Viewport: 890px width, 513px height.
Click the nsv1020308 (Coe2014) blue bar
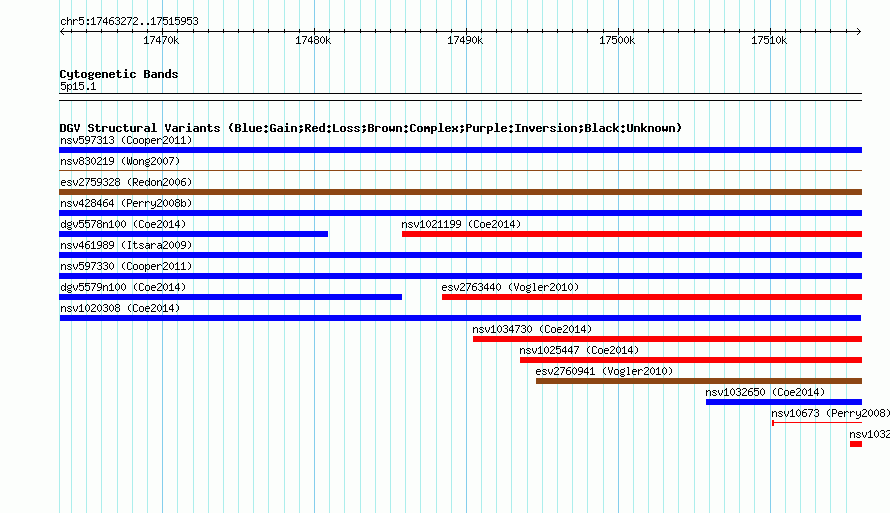(460, 318)
